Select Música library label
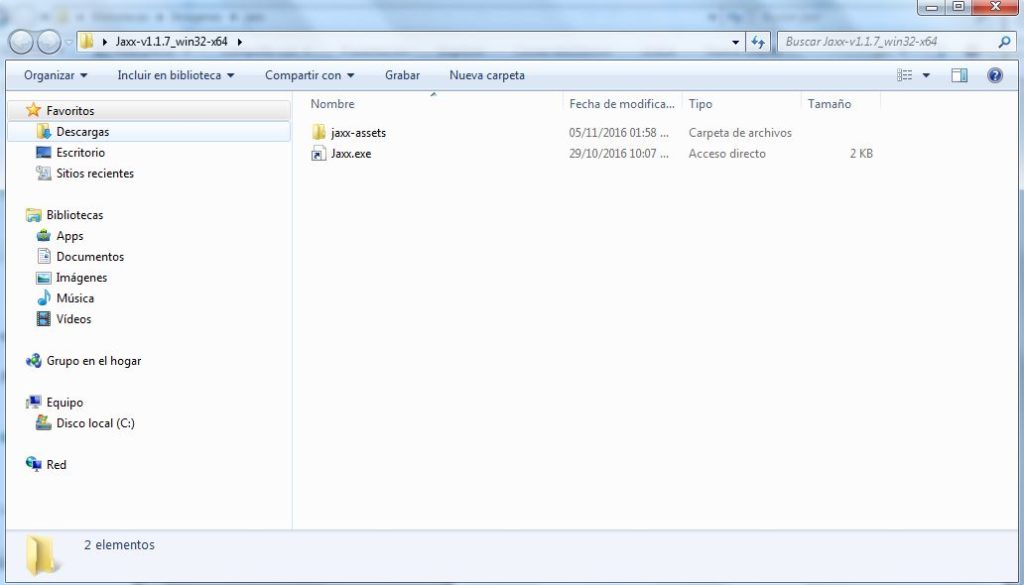Screen dimensions: 1024x585 [x=75, y=298]
